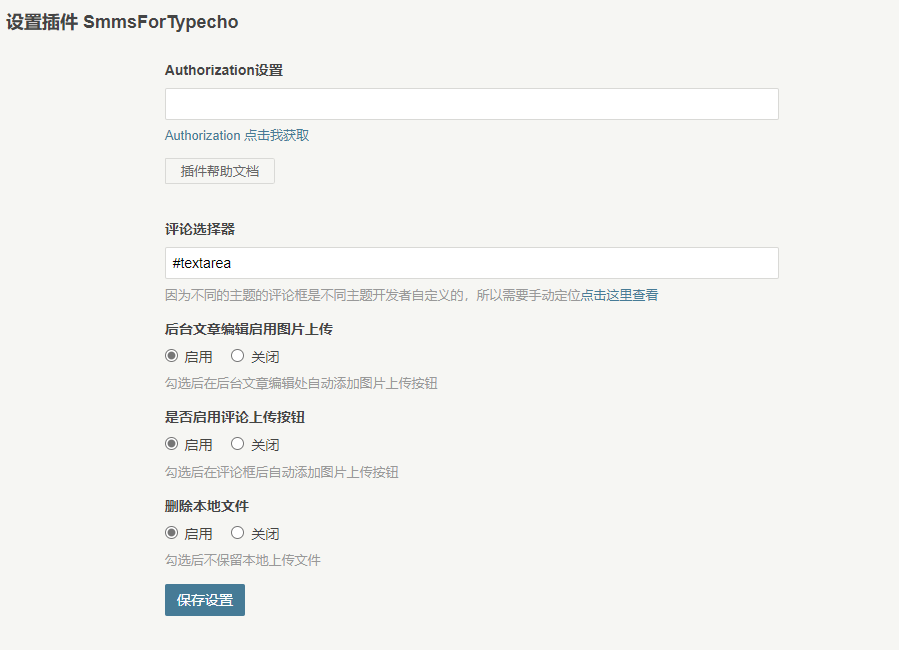Follow the 点击这里查看 link

[x=619, y=295]
